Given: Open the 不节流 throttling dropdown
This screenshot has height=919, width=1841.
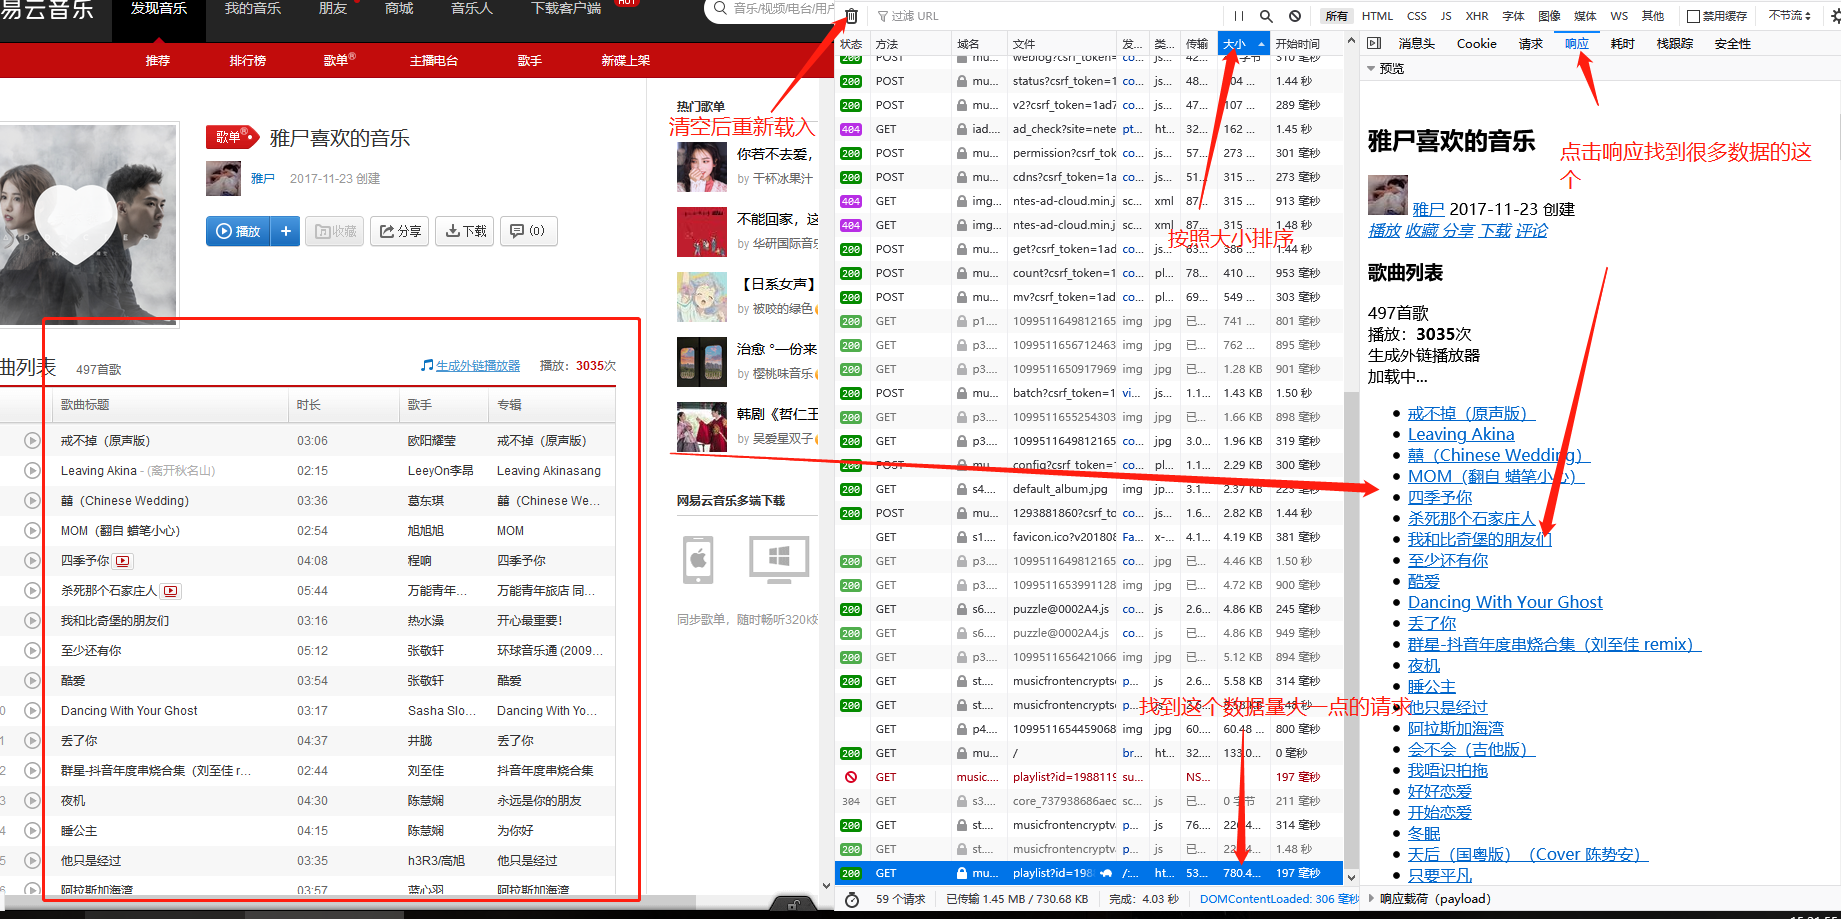Looking at the screenshot, I should tap(1789, 16).
